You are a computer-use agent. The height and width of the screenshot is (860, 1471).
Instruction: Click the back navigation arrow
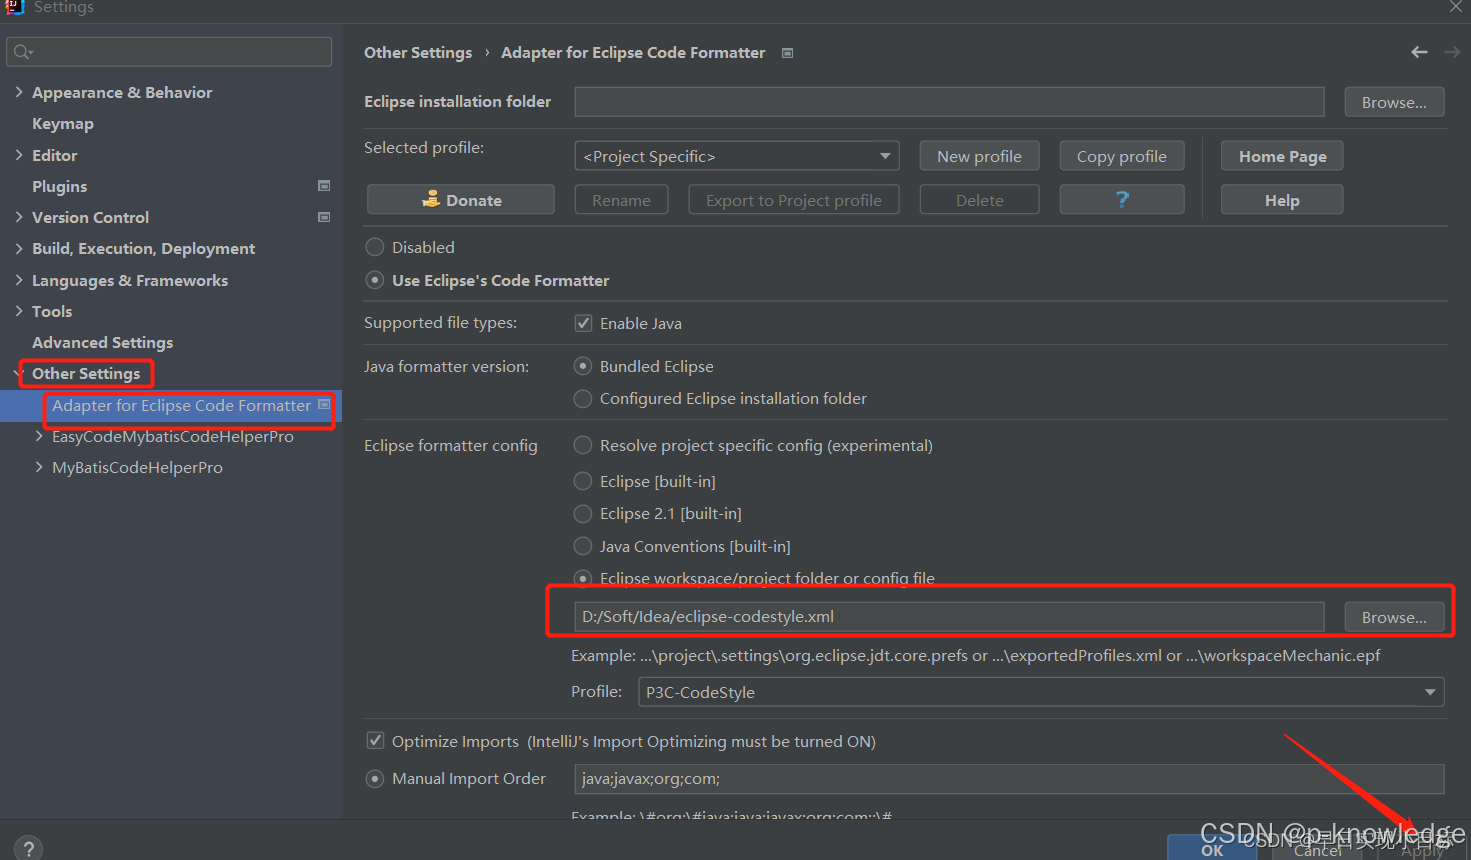(1419, 52)
